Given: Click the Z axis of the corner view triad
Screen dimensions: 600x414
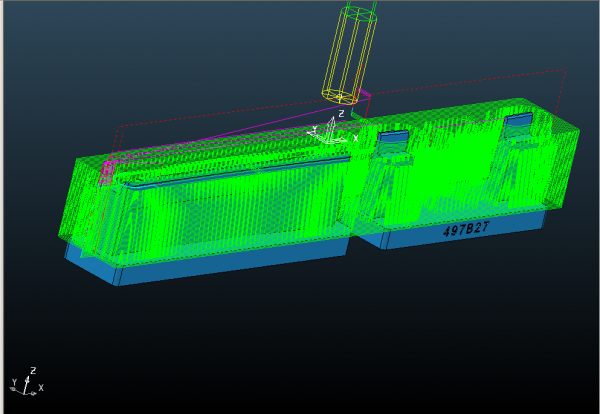Looking at the screenshot, I should 26,385.
